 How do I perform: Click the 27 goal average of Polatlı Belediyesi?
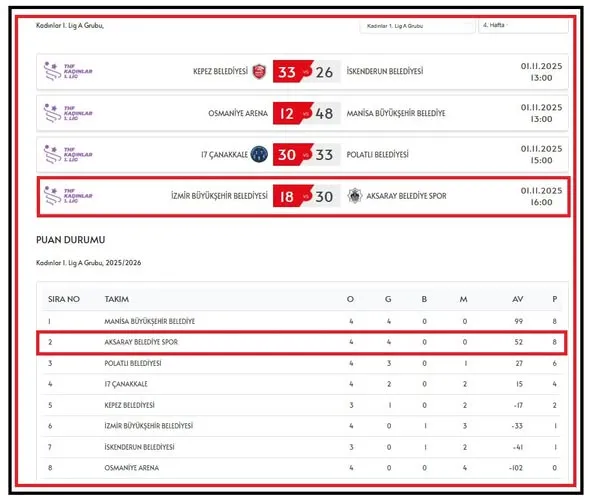519,363
